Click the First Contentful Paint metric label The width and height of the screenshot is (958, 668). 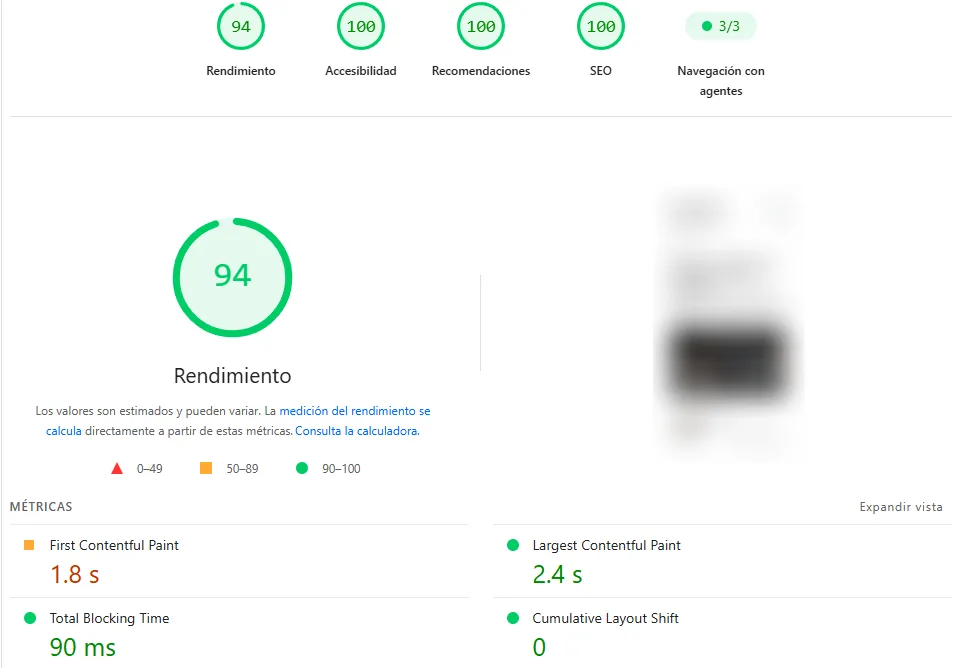tap(114, 545)
